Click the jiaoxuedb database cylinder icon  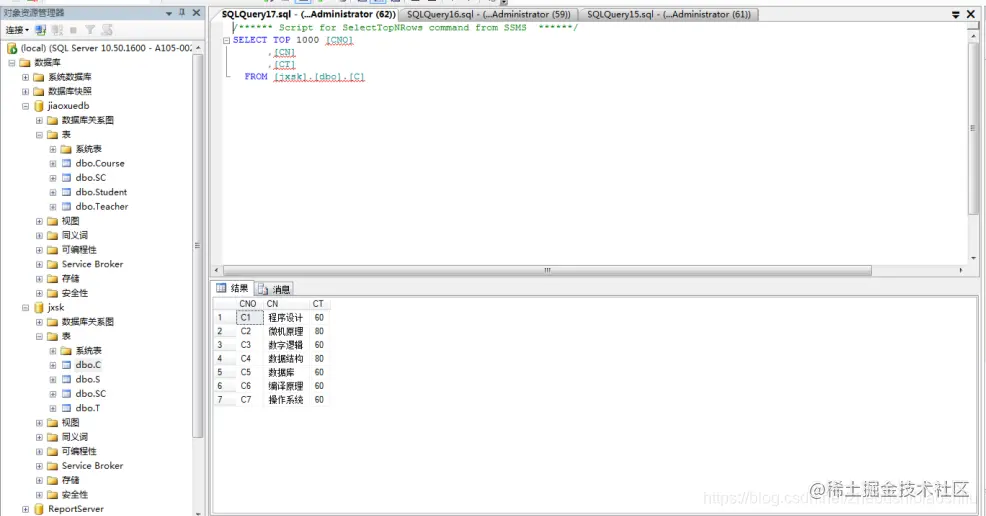point(39,106)
